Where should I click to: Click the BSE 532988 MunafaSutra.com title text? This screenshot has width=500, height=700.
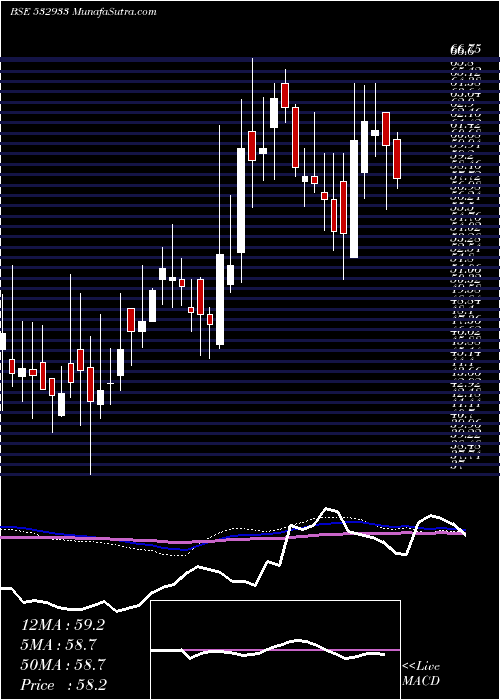click(83, 12)
